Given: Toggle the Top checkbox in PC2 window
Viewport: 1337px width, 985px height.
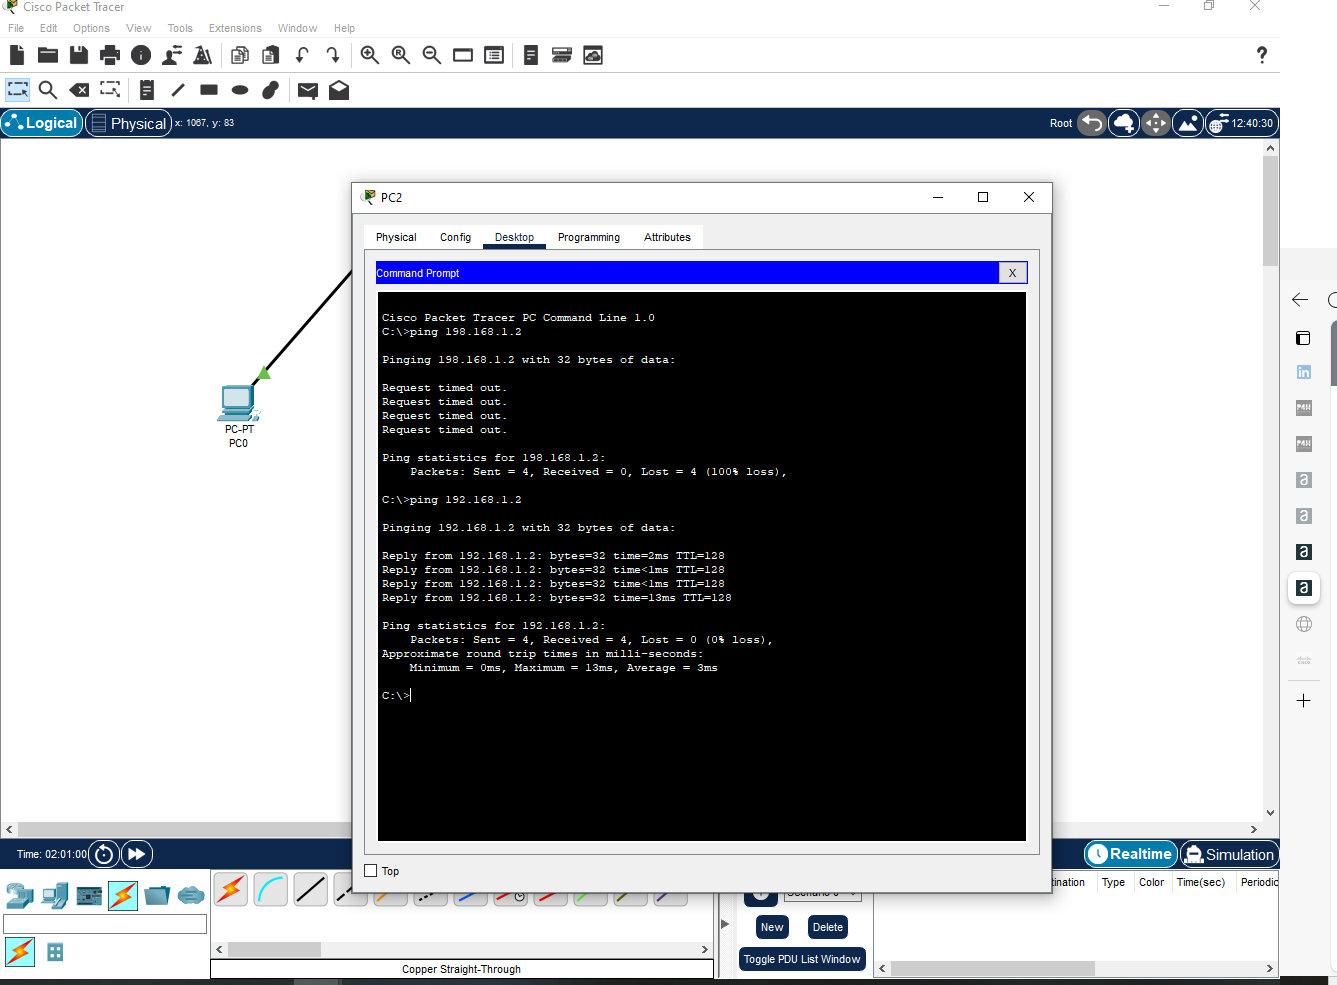Looking at the screenshot, I should pos(371,871).
